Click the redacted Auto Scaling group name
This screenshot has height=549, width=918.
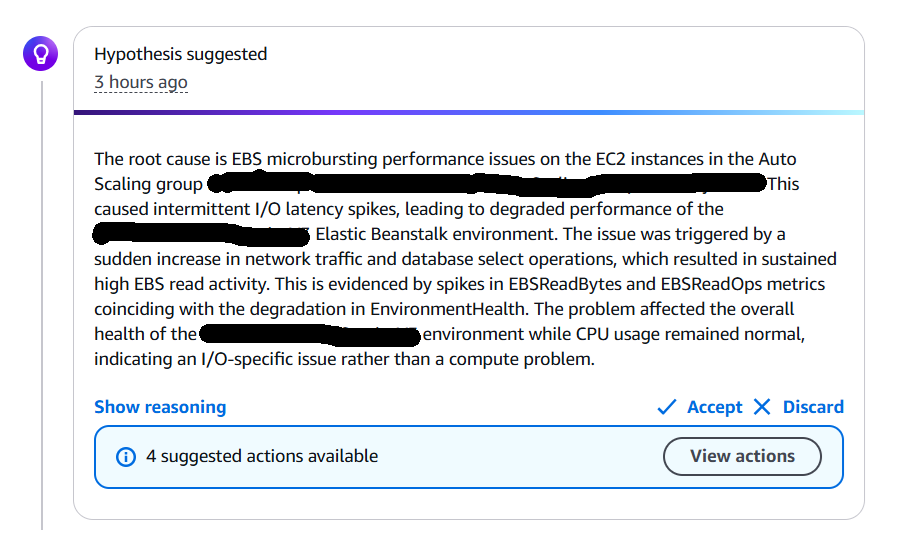coord(486,184)
